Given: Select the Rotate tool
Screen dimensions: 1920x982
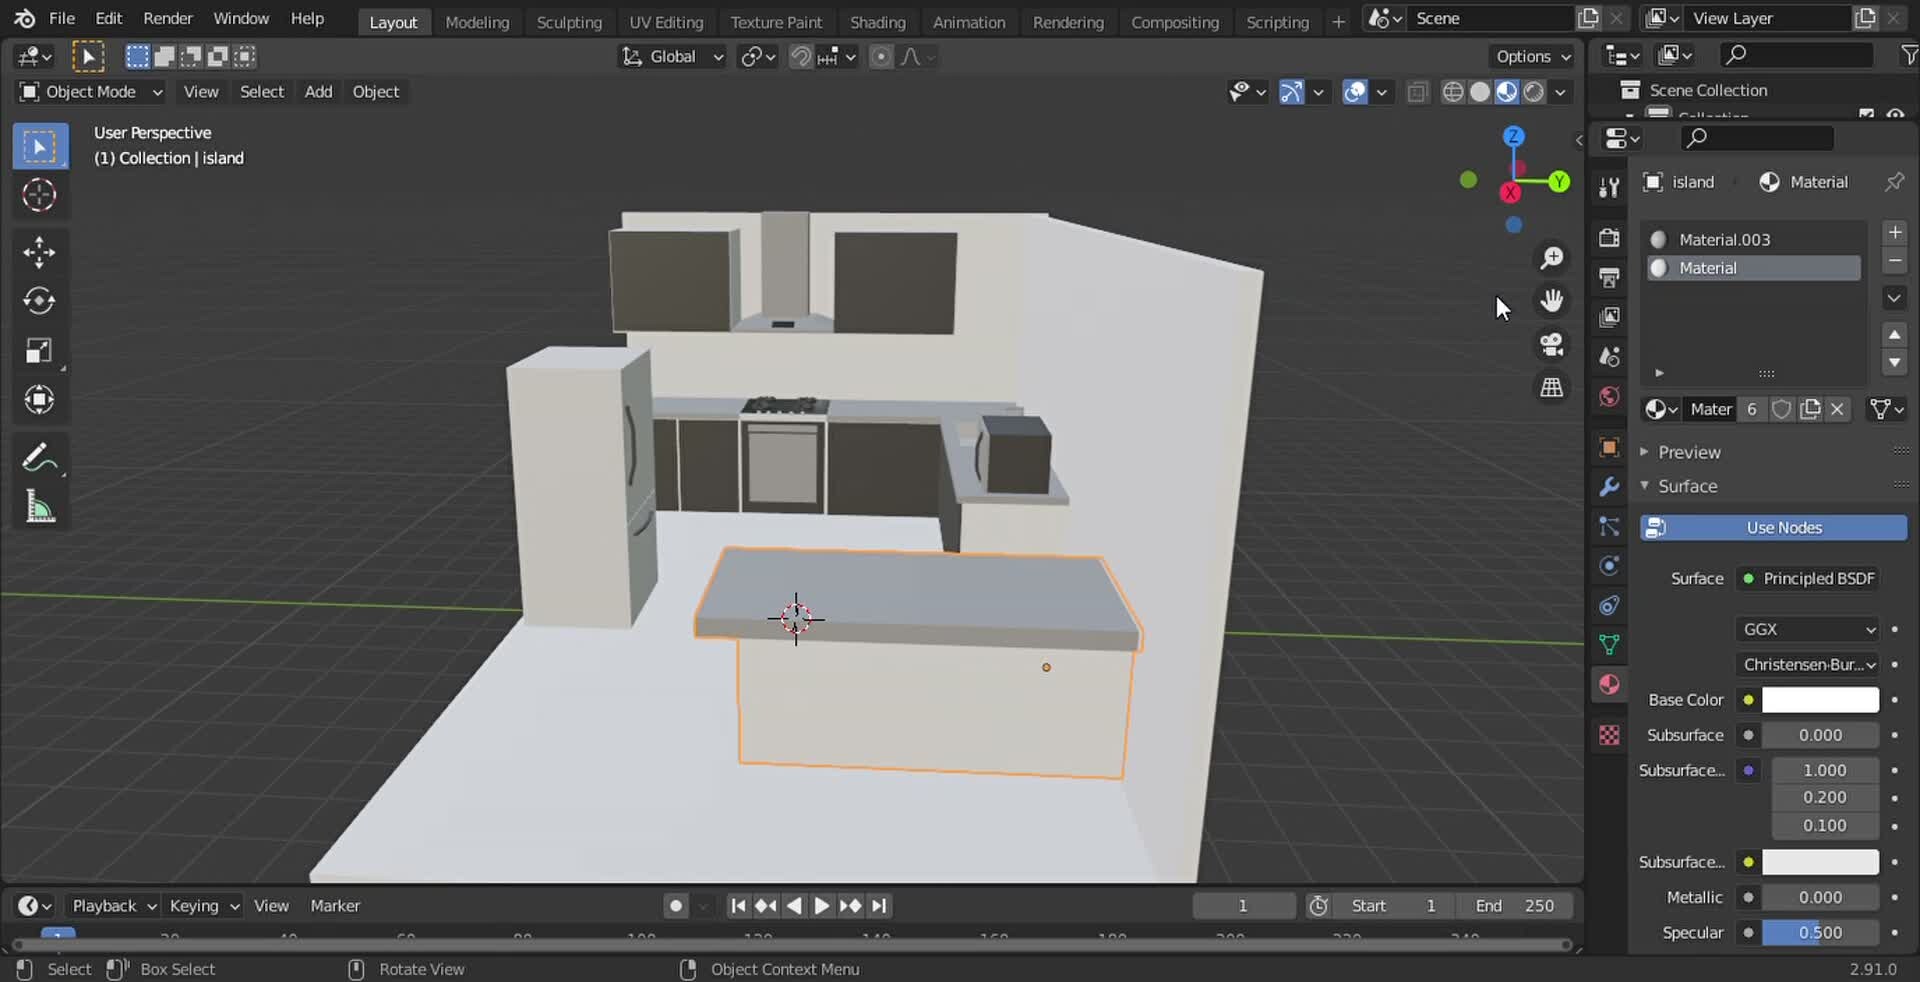Looking at the screenshot, I should click(x=40, y=301).
